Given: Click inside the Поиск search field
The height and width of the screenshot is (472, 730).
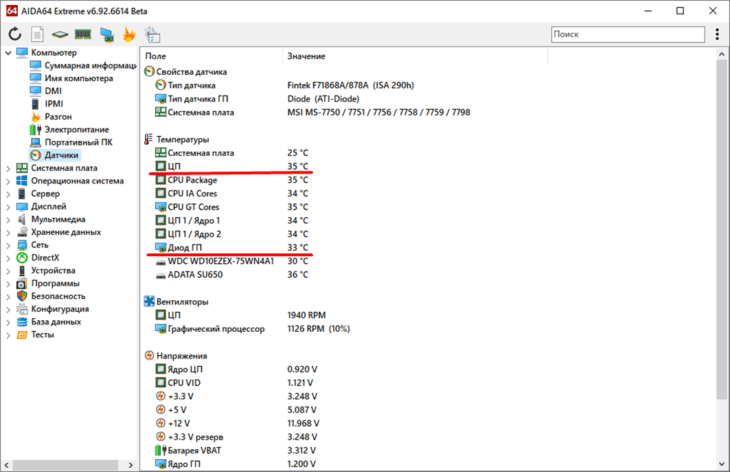Looking at the screenshot, I should coord(628,34).
